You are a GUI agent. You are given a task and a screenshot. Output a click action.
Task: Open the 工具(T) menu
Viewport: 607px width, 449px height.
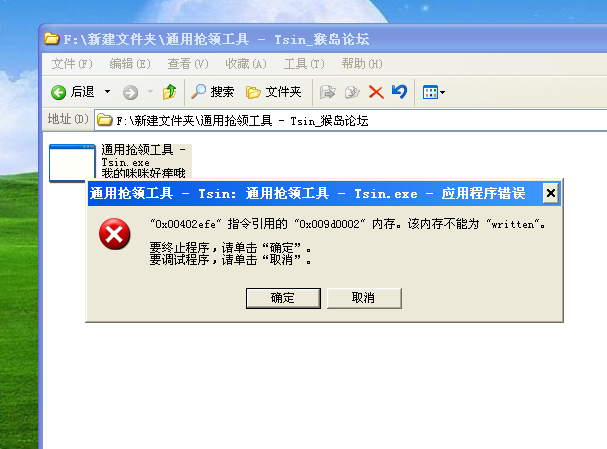[x=304, y=63]
